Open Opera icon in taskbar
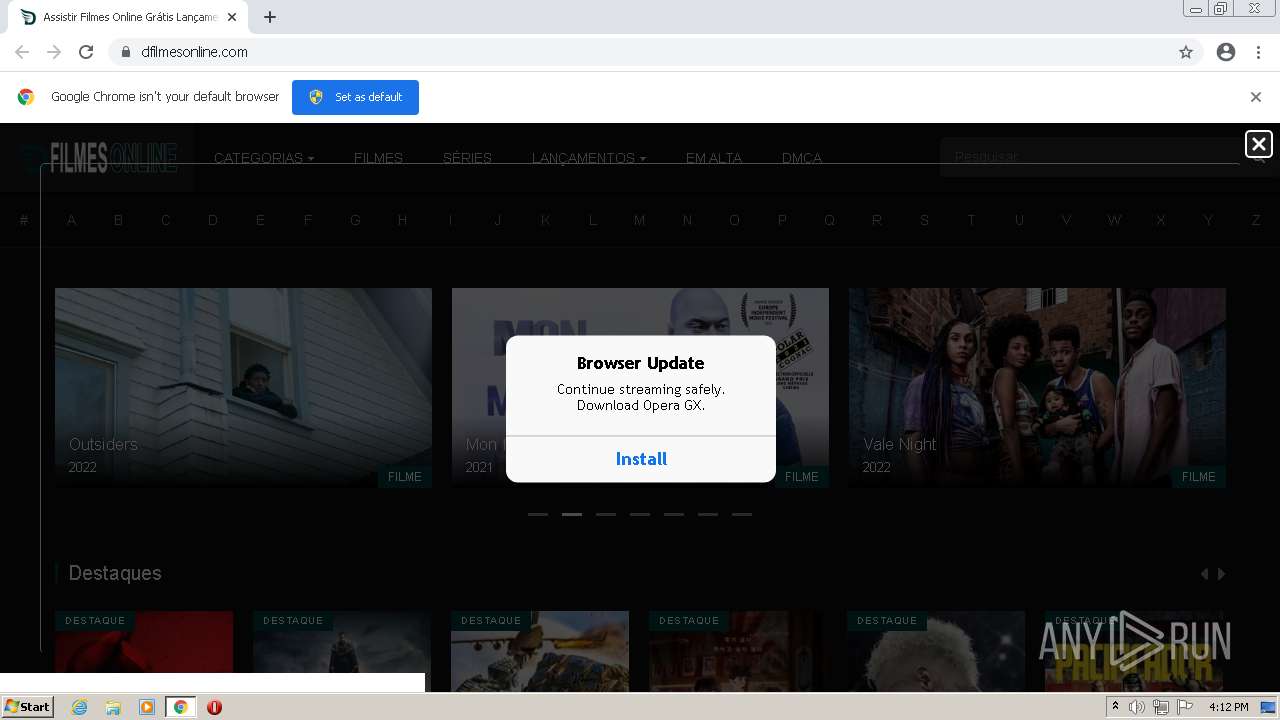The height and width of the screenshot is (720, 1280). [x=214, y=707]
